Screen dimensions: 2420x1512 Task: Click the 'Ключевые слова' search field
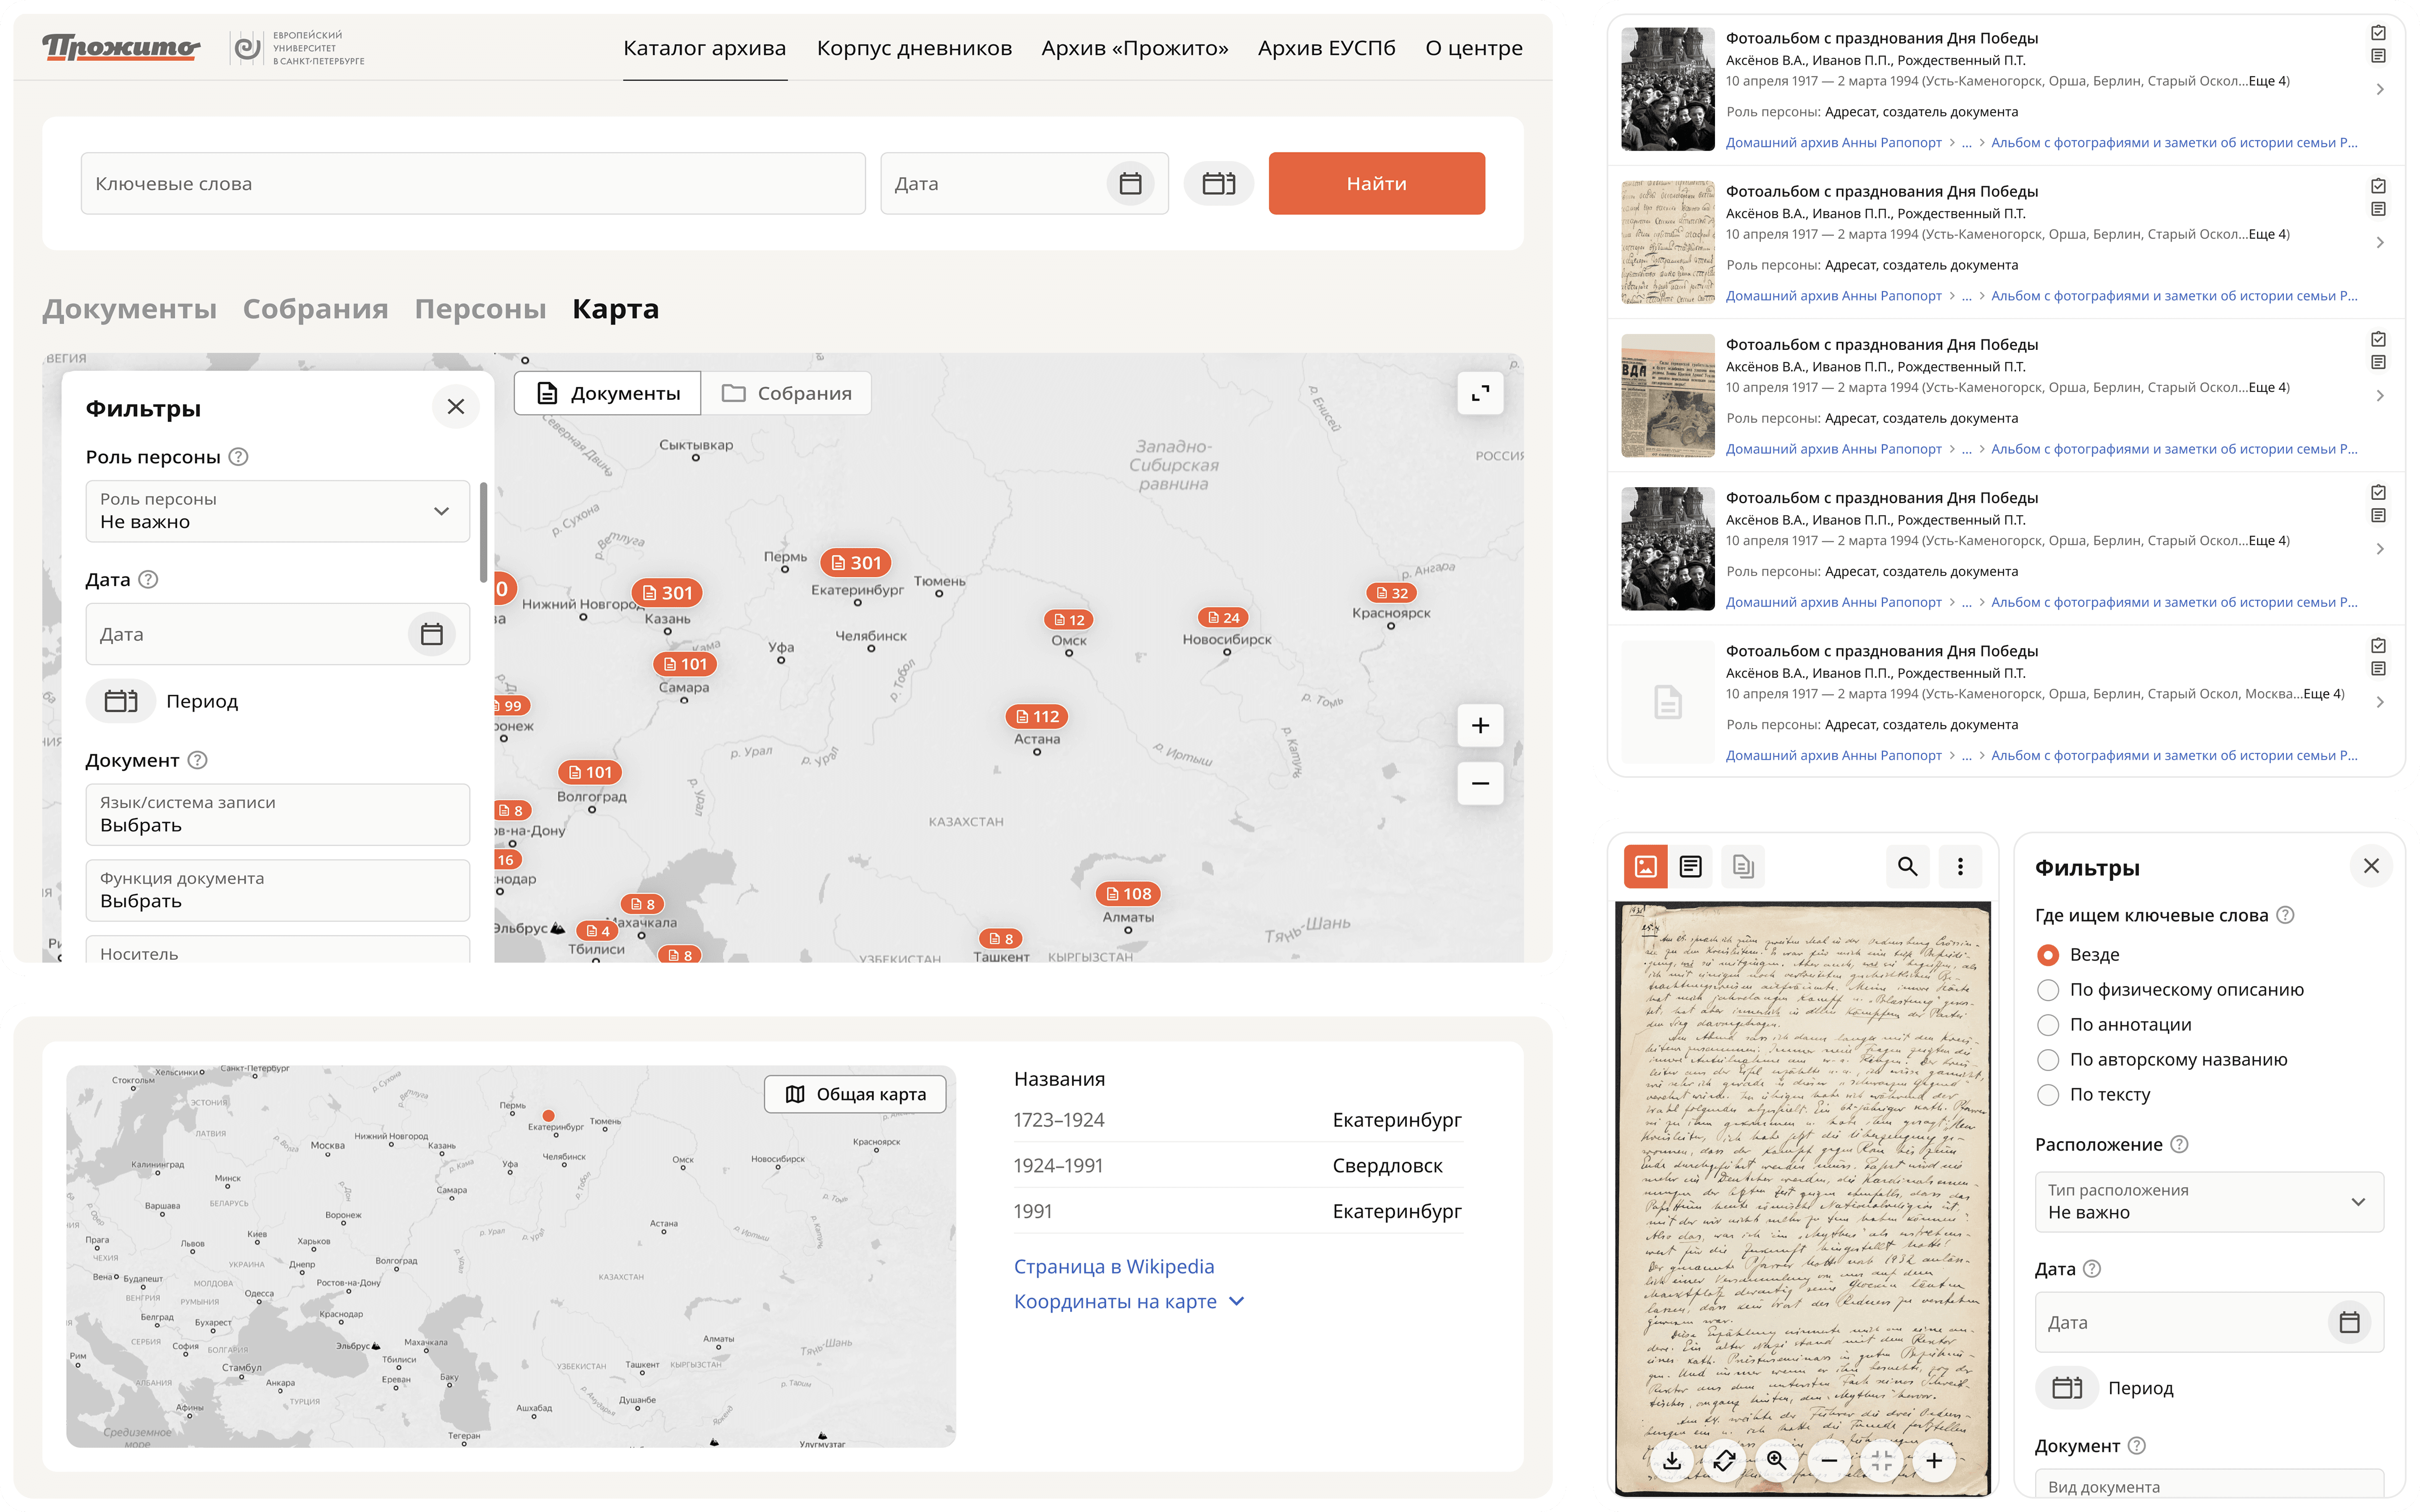click(x=472, y=184)
